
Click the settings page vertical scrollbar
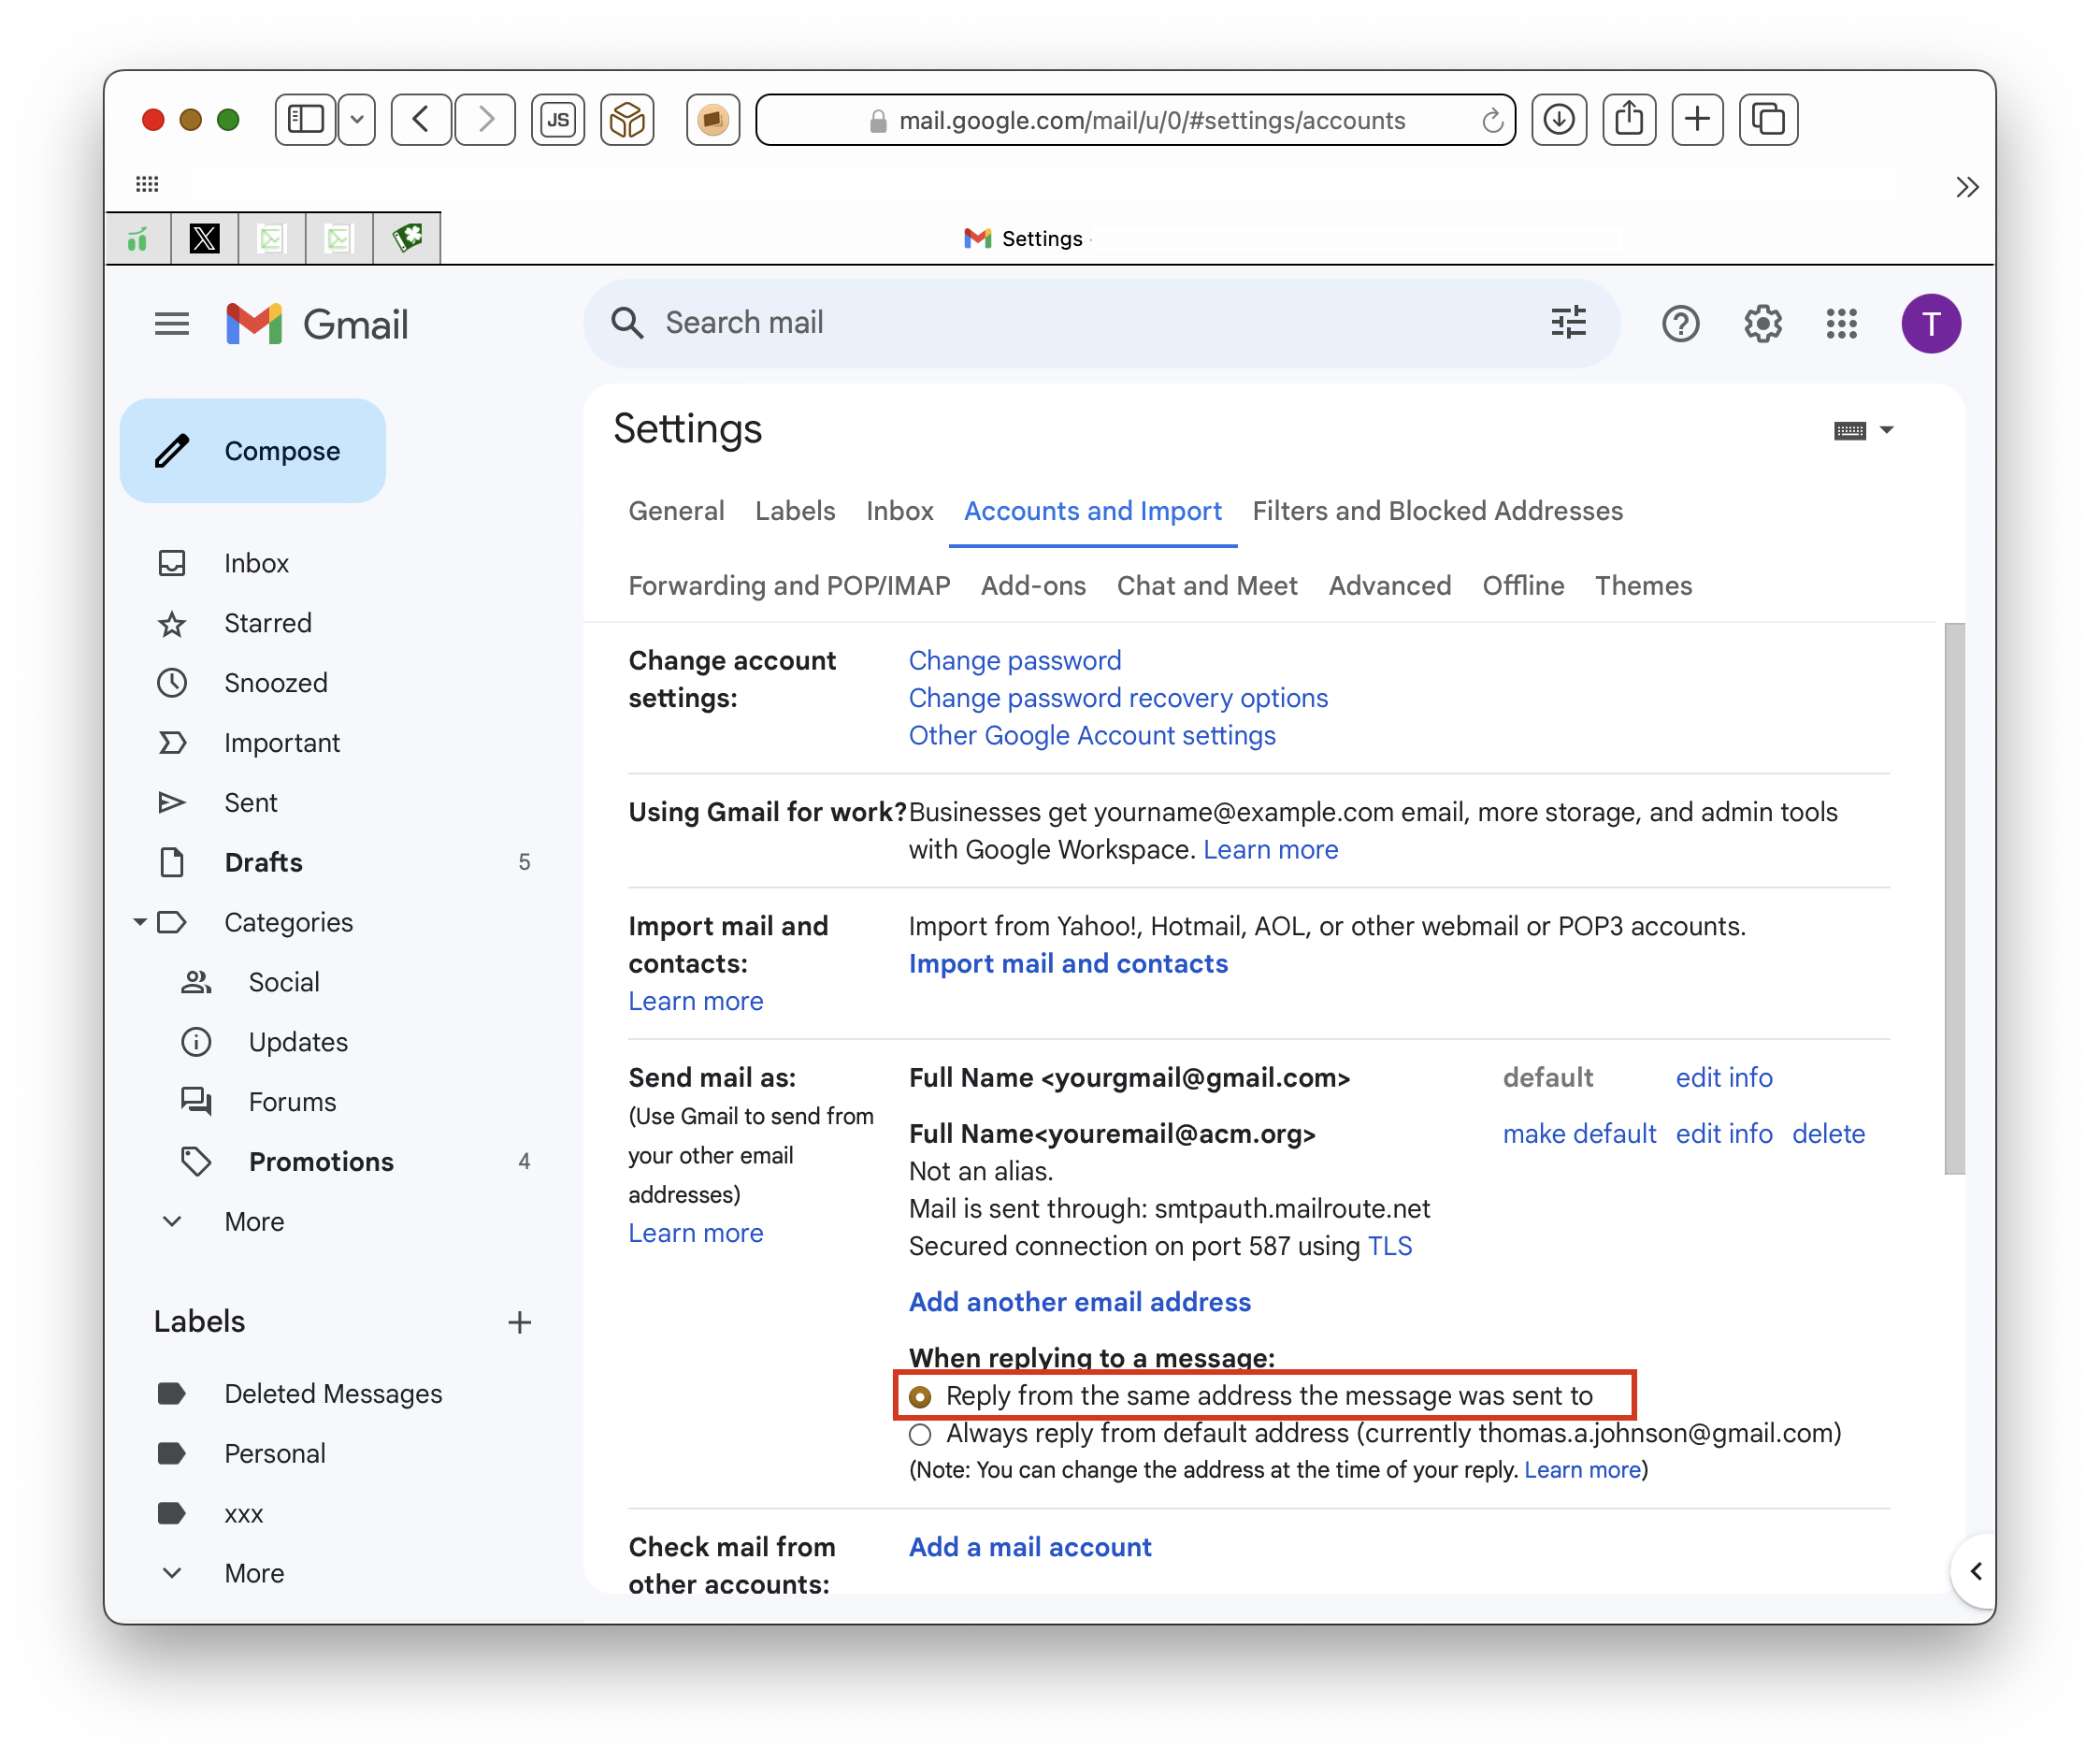(x=1954, y=898)
